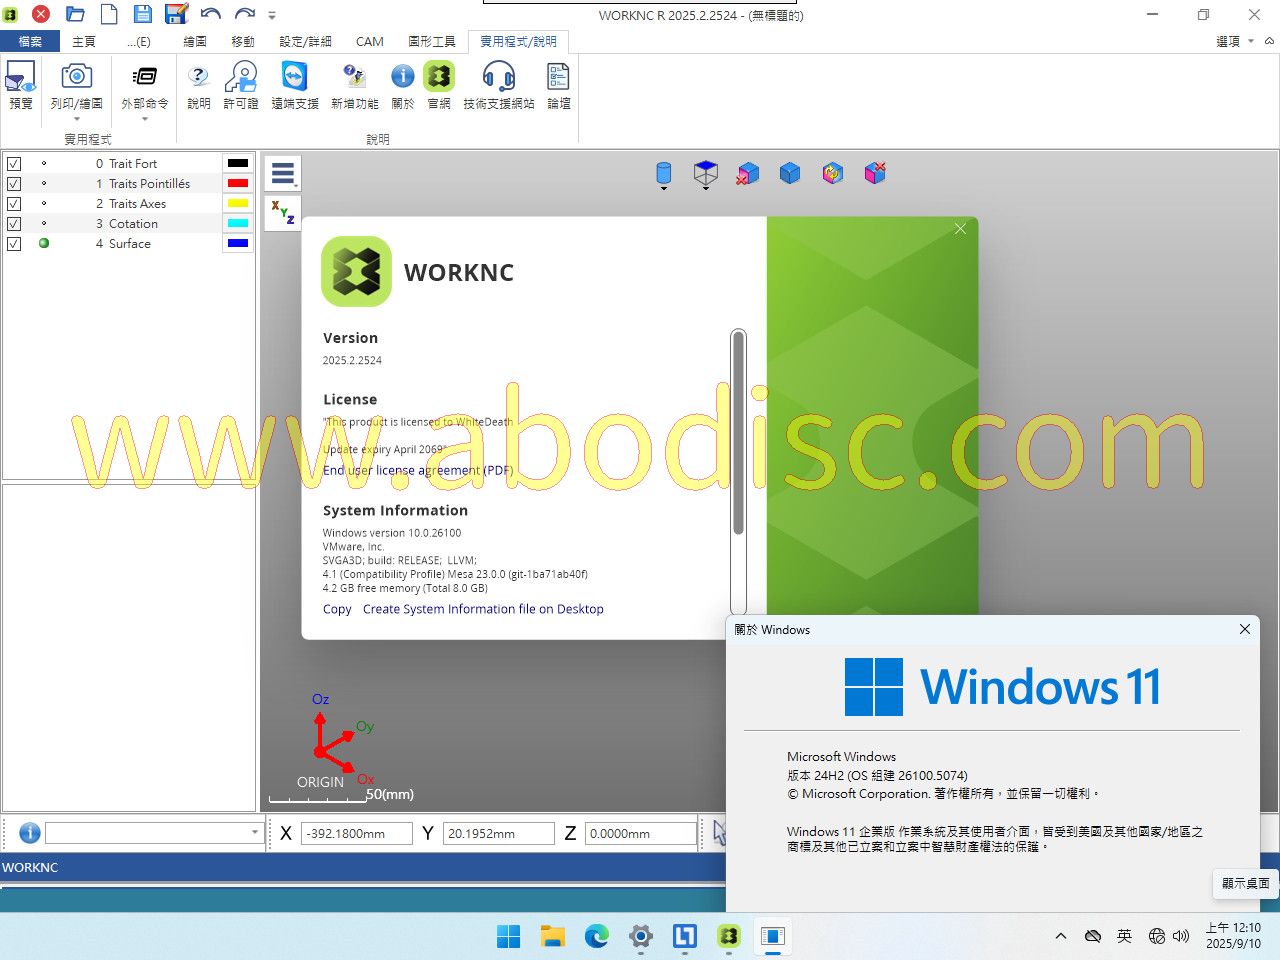Toggle the Surface layer checkbox
This screenshot has height=960, width=1280.
click(14, 244)
